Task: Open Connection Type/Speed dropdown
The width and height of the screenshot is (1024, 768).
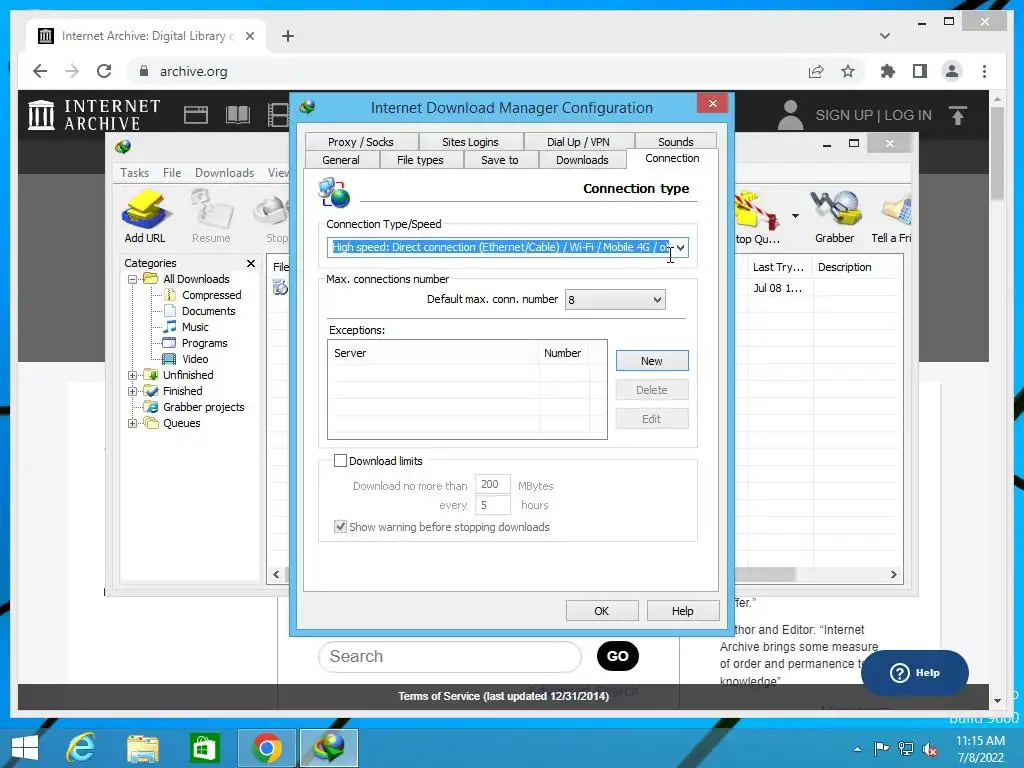Action: (x=680, y=248)
